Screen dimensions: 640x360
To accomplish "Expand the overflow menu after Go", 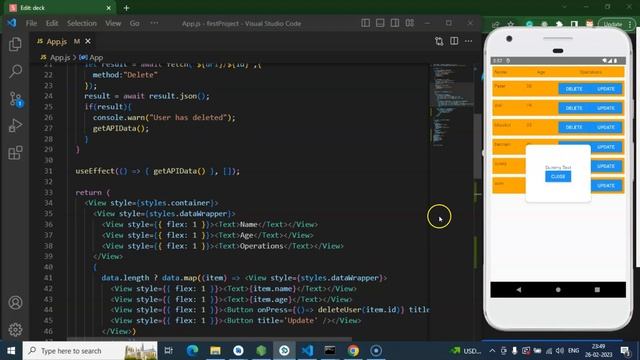I will (154, 23).
